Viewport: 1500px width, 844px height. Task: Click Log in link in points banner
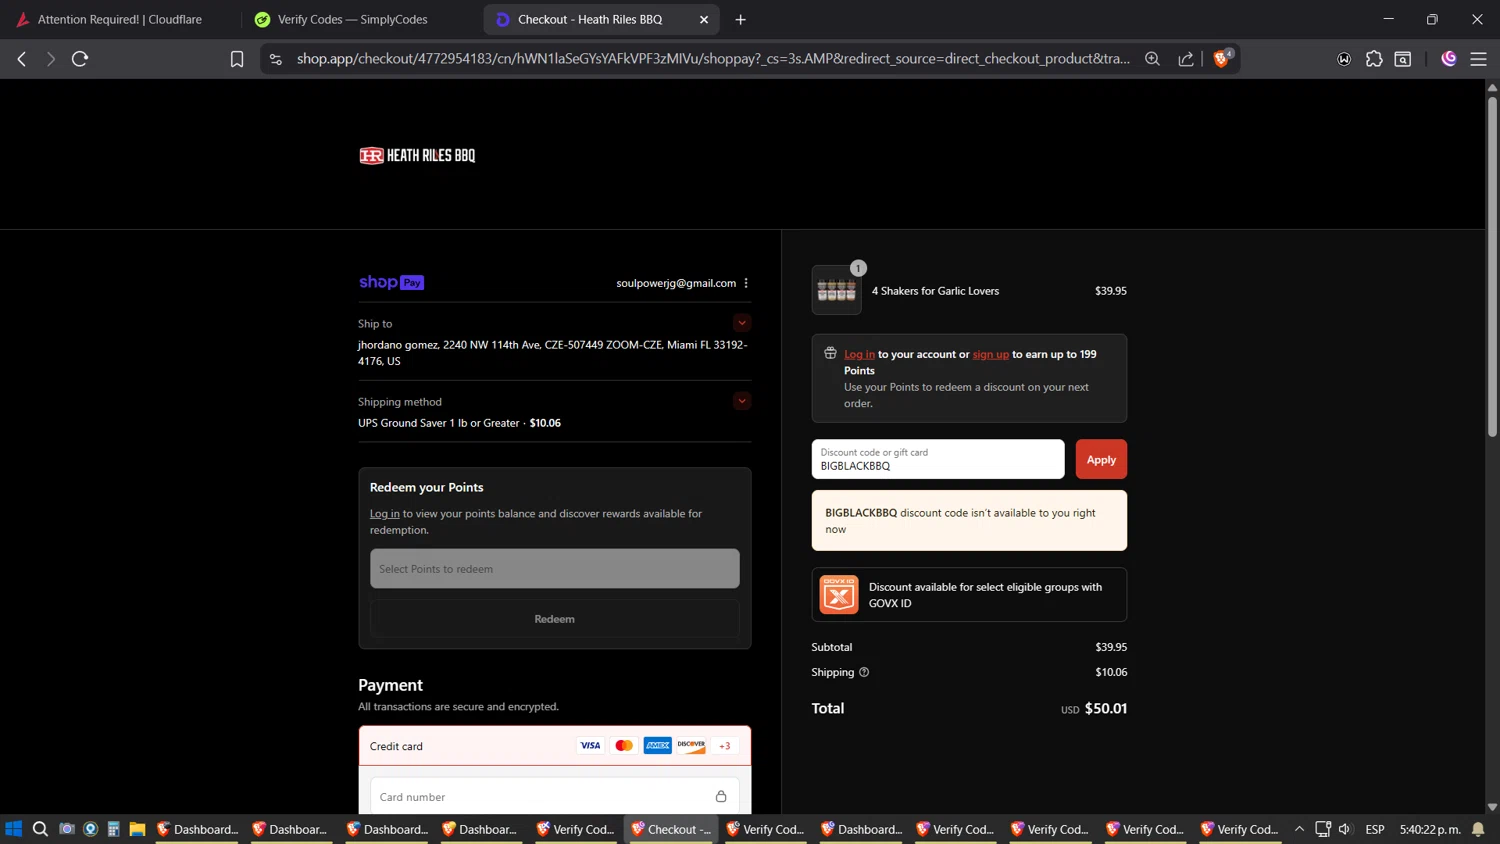click(859, 354)
